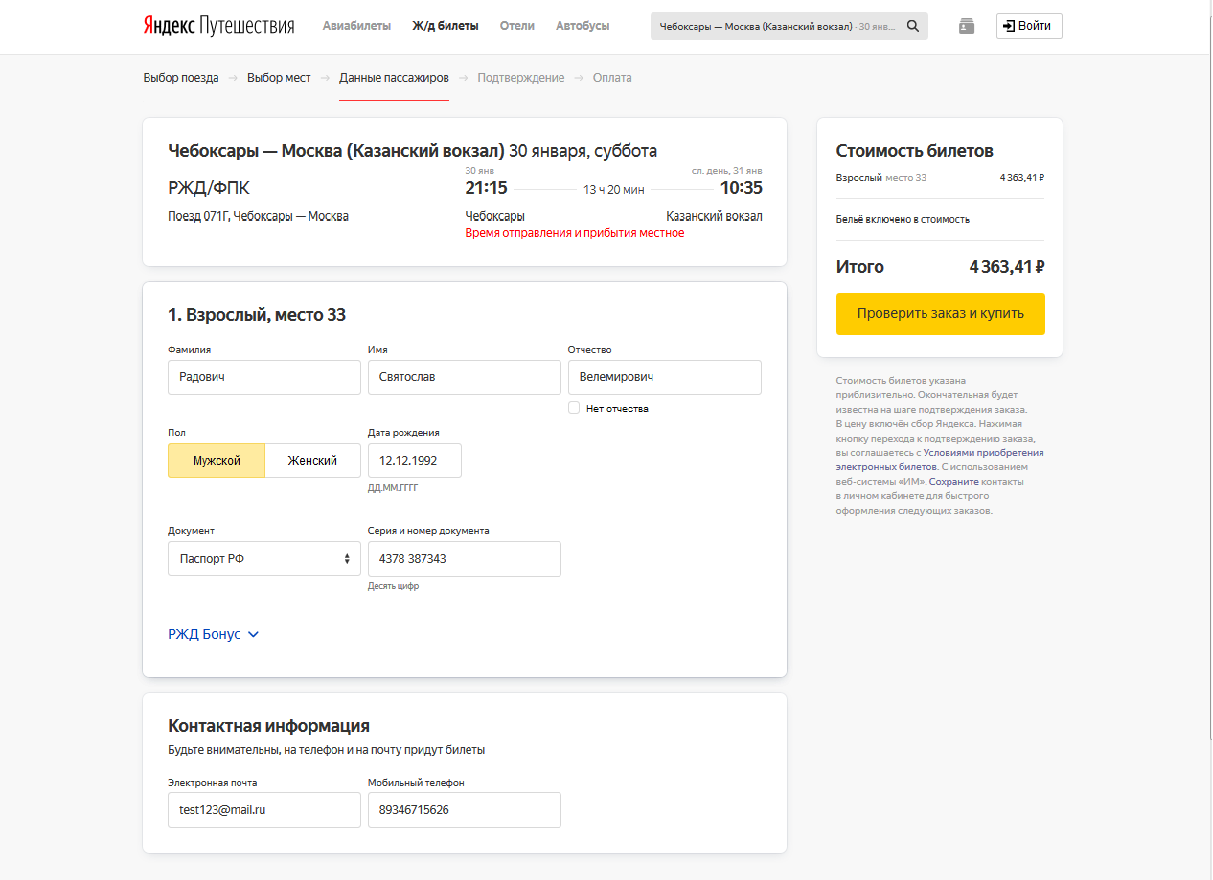Go back to Выбор мест step
Viewport: 1213px width, 880px height.
click(x=279, y=78)
